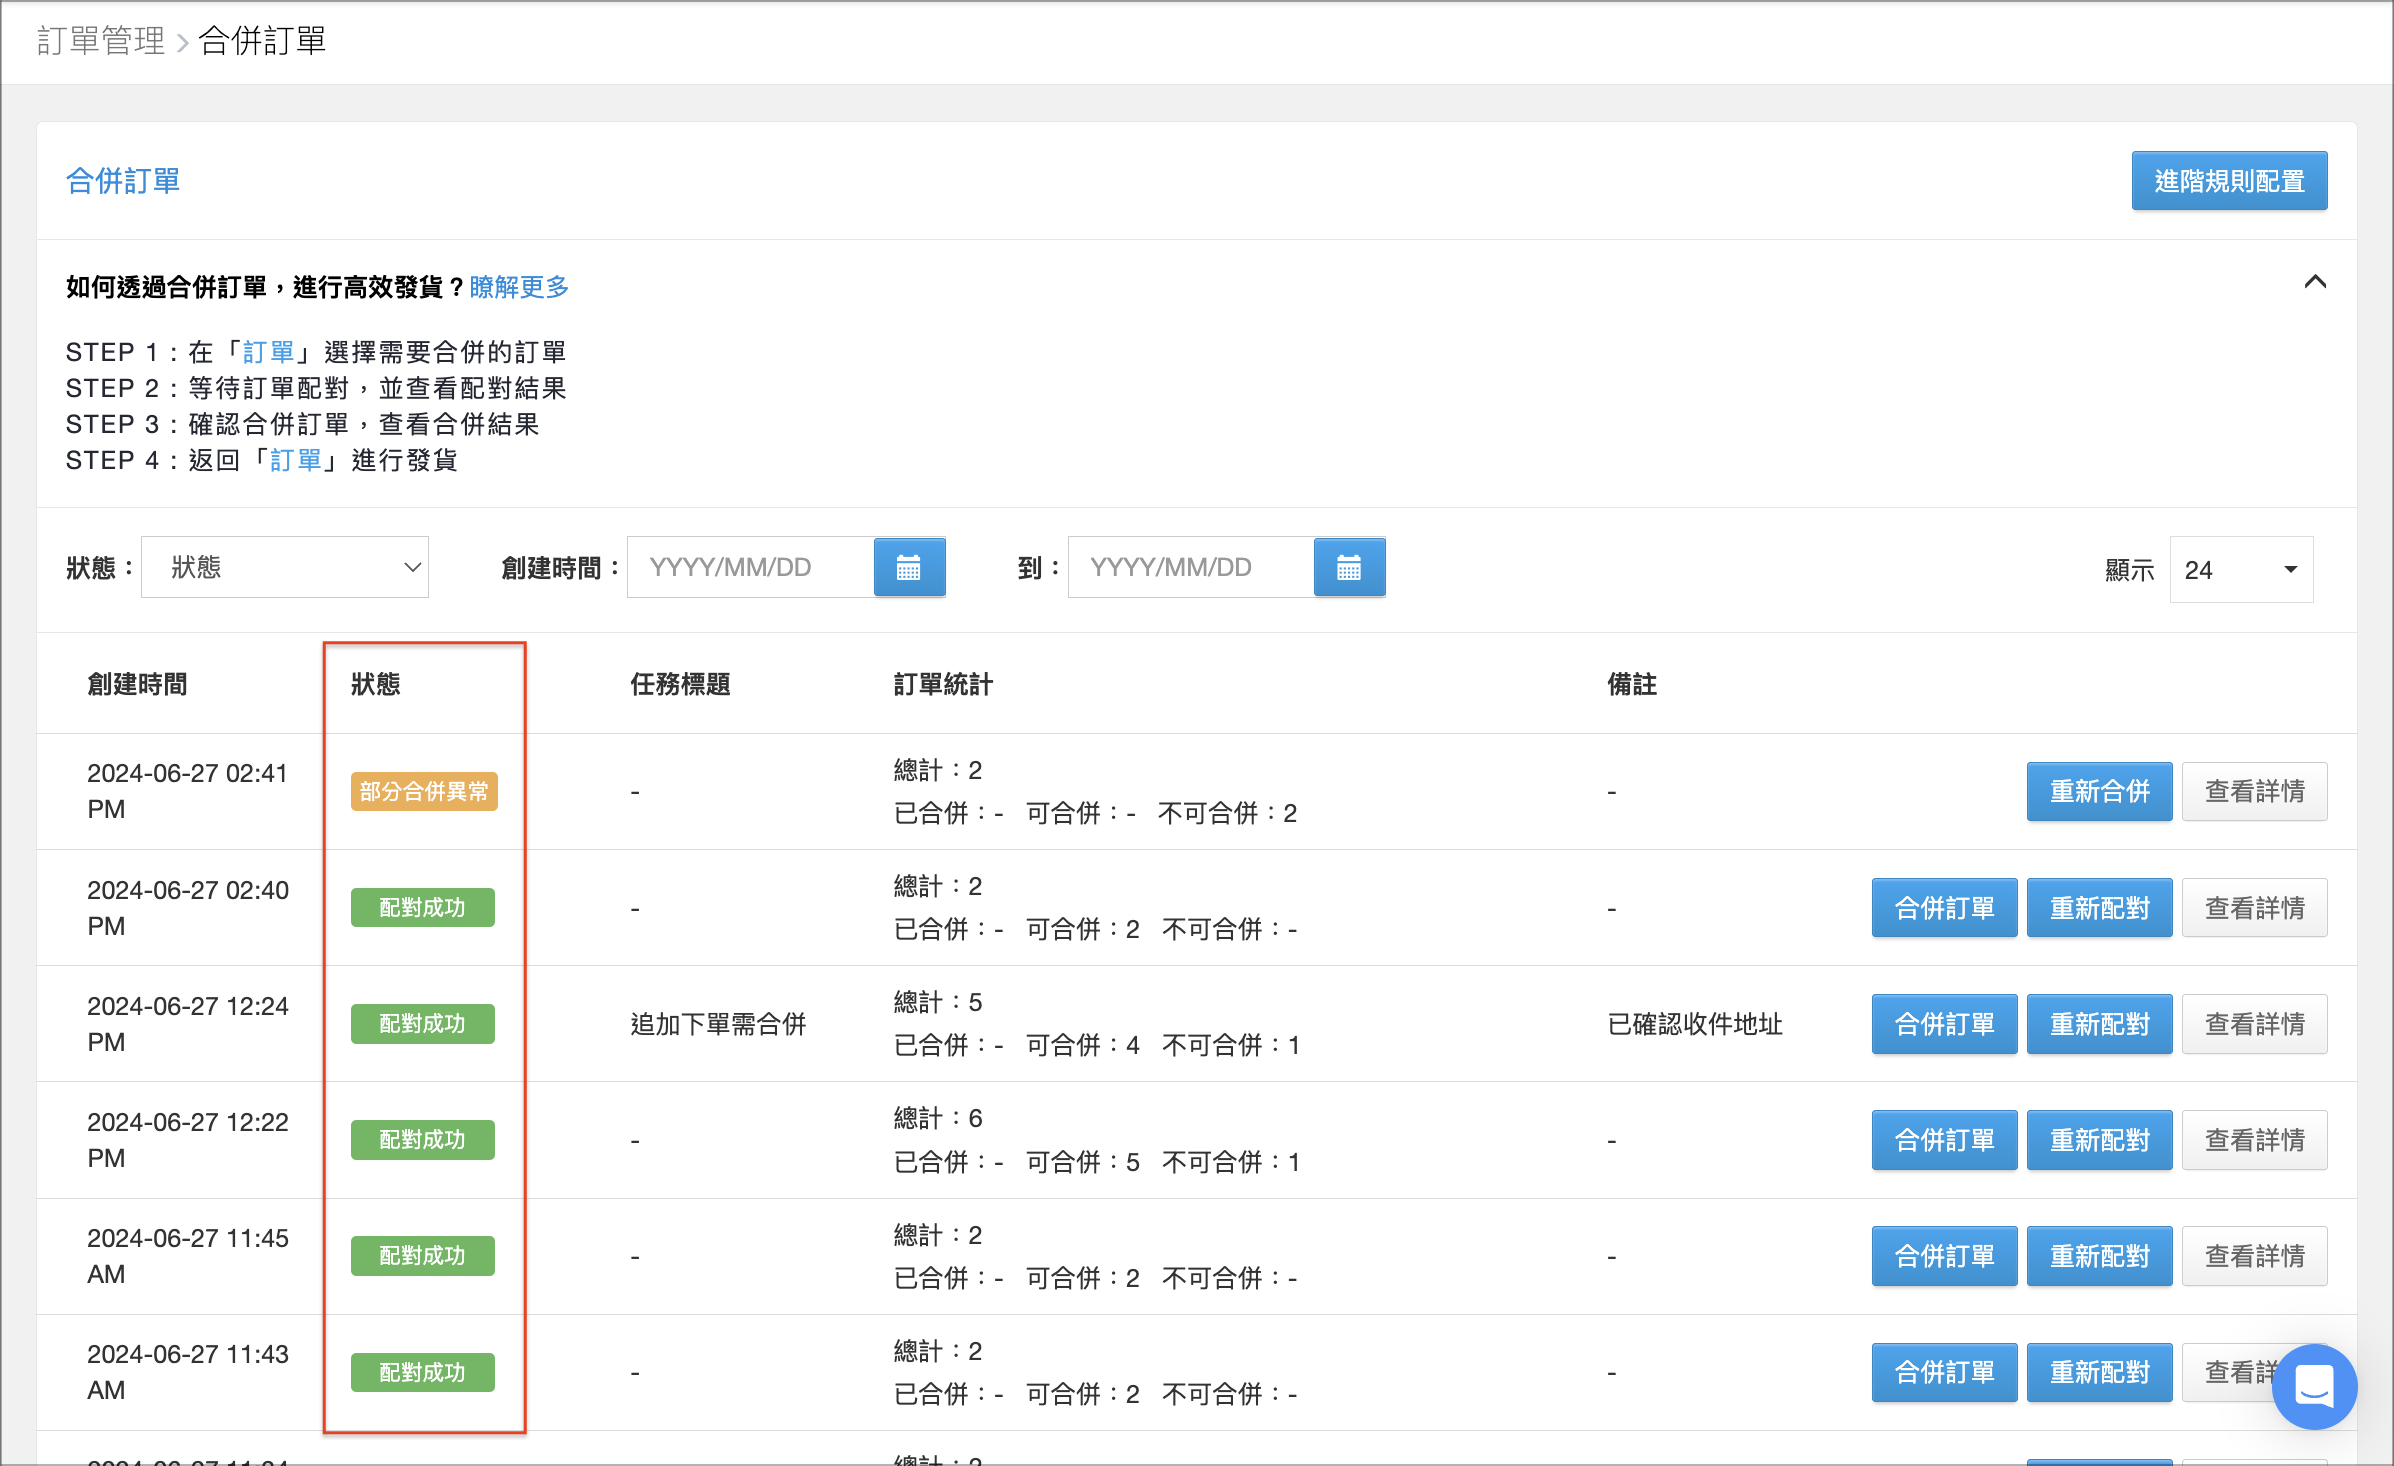Click the 可合併：5 statistic
This screenshot has width=2394, height=1466.
click(x=1083, y=1162)
